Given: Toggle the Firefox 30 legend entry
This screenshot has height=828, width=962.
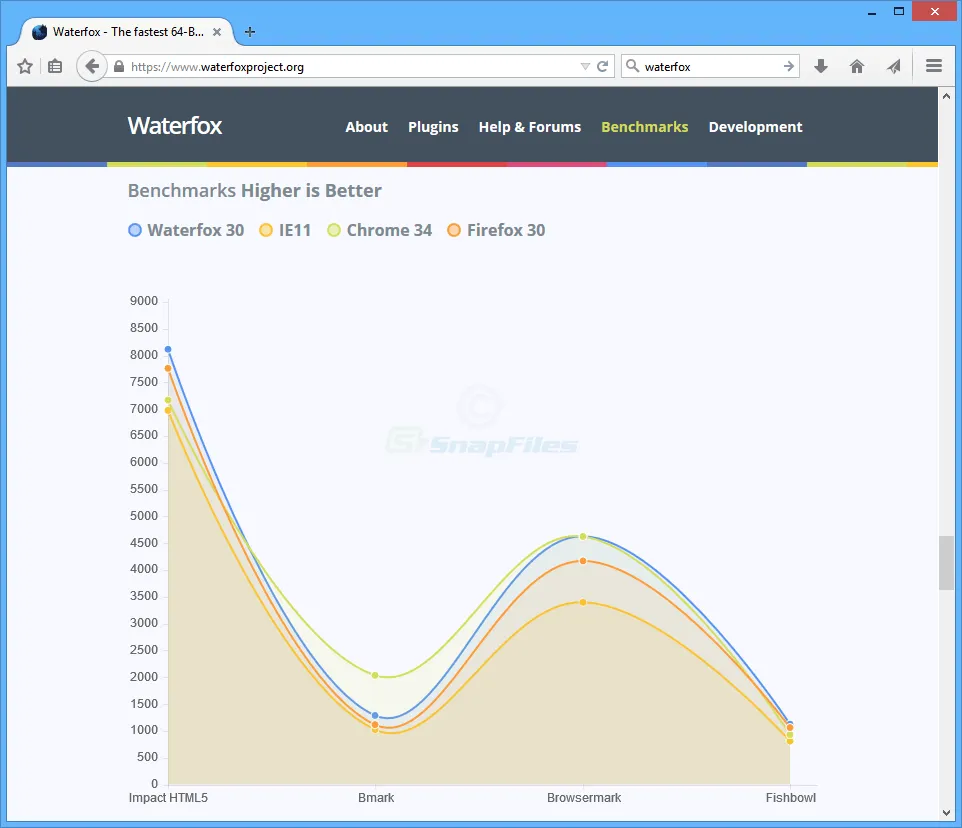Looking at the screenshot, I should coord(496,230).
